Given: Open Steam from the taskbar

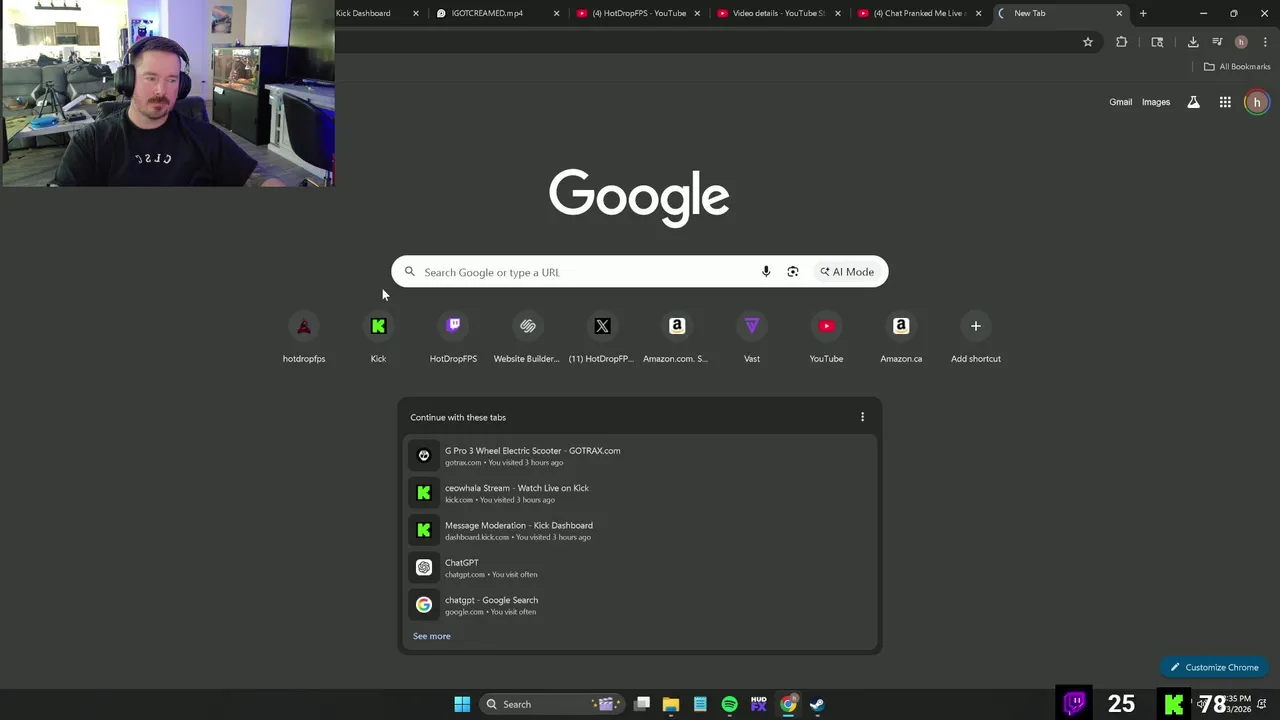Looking at the screenshot, I should [817, 704].
